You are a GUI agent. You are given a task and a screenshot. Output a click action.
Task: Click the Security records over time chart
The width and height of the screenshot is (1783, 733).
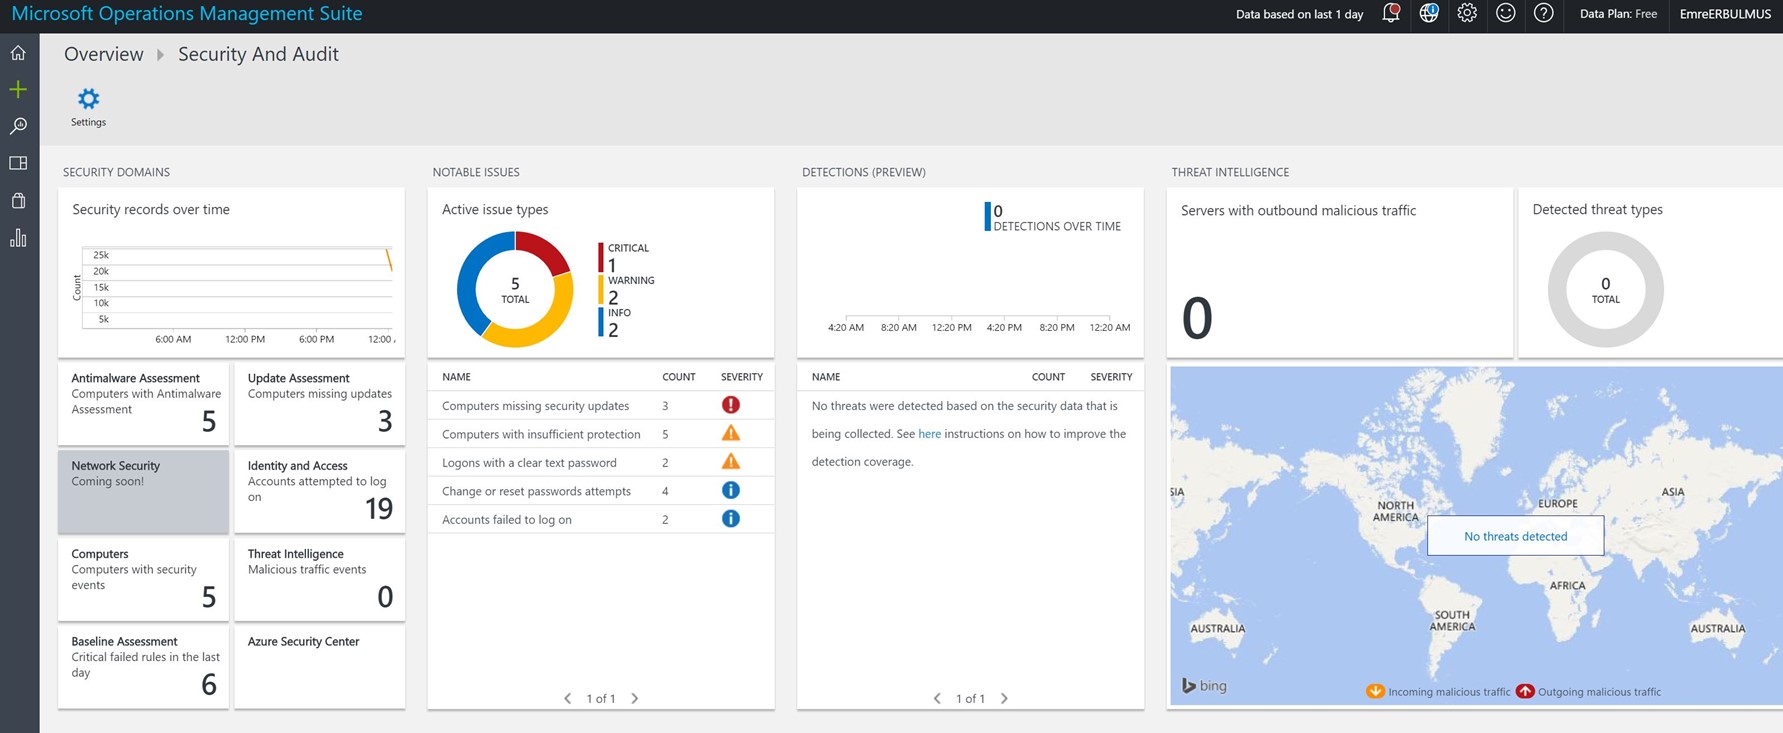(232, 272)
